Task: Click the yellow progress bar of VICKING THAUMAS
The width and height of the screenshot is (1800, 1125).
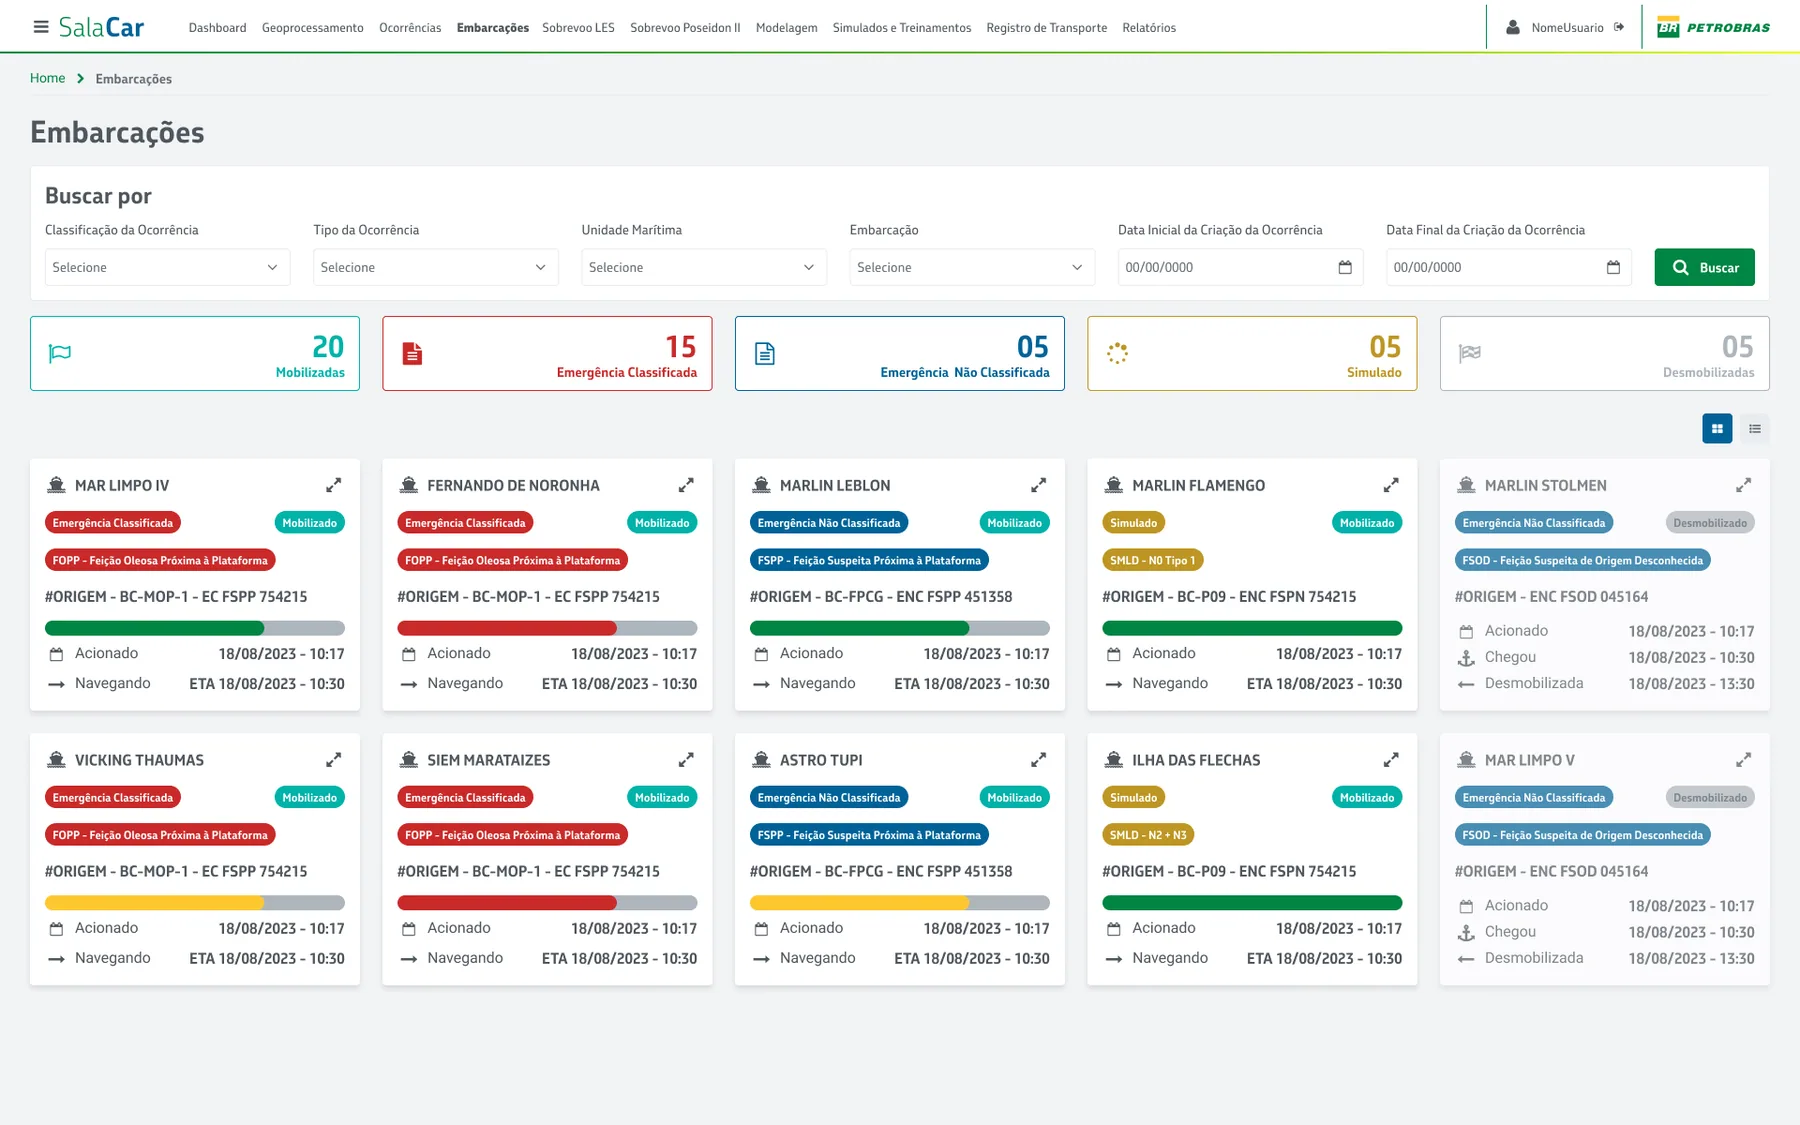Action: 195,903
